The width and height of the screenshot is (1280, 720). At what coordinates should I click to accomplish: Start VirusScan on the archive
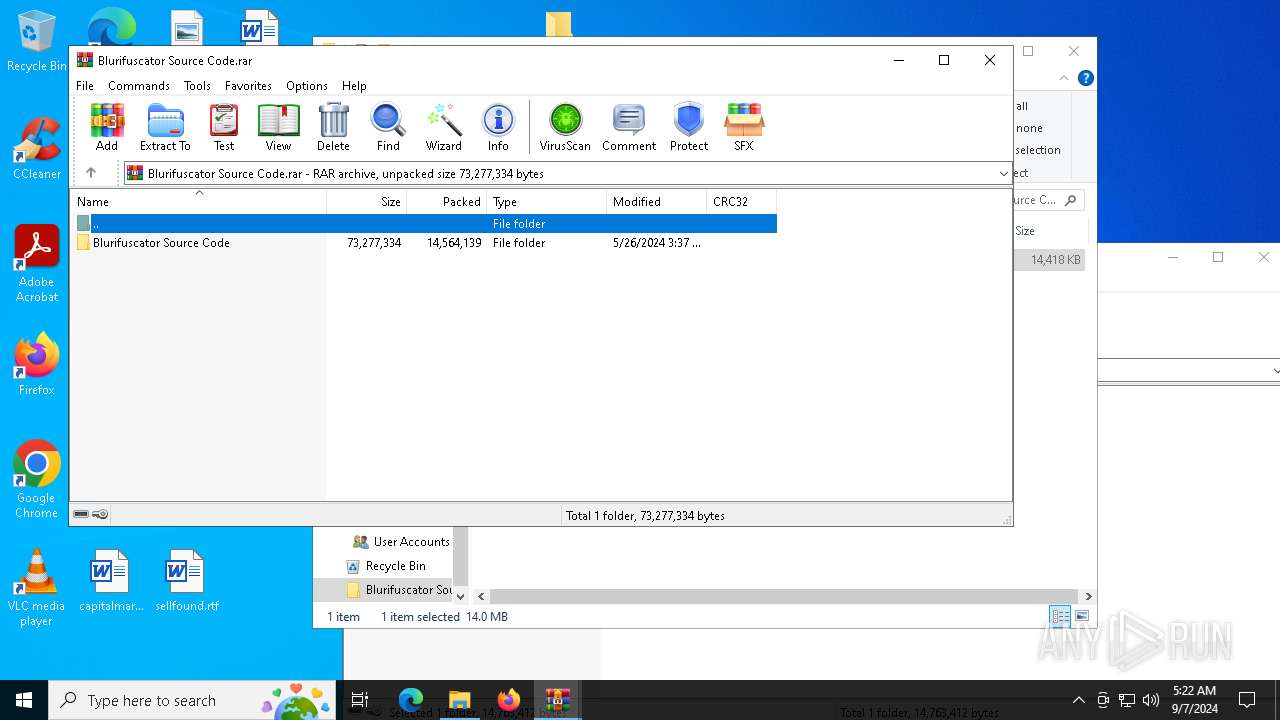pyautogui.click(x=565, y=127)
